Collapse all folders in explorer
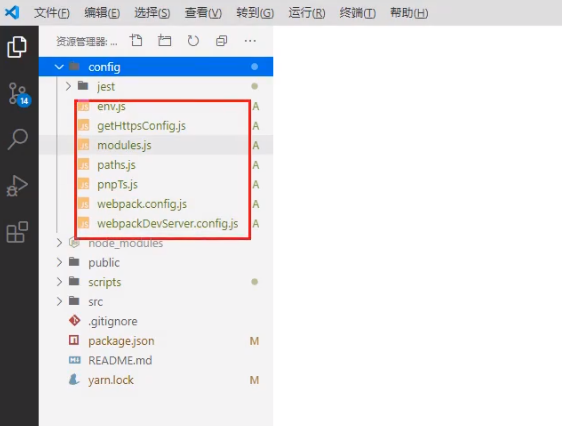The image size is (562, 426). point(222,40)
